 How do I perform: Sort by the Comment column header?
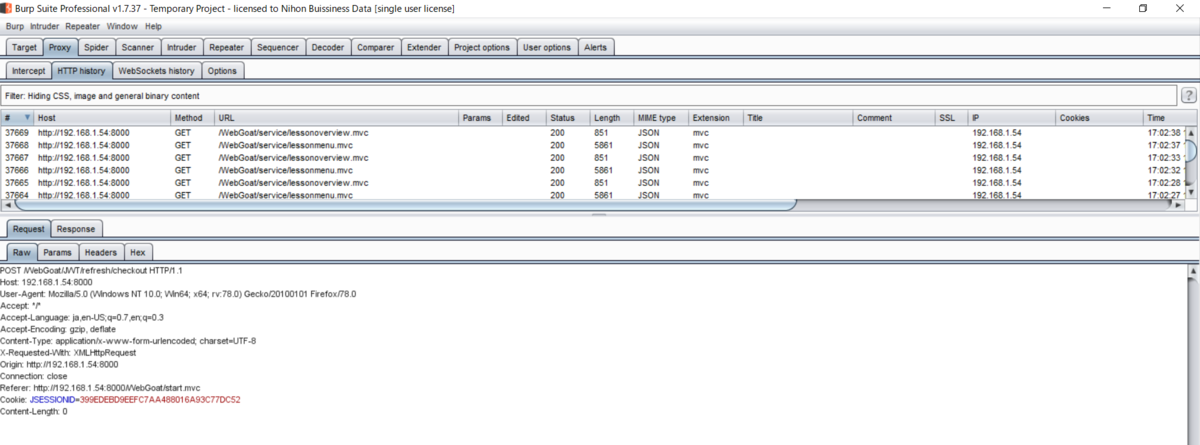tap(895, 118)
